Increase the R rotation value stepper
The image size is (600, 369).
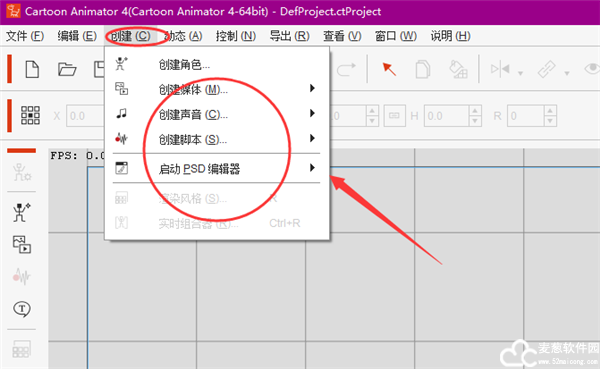click(x=550, y=111)
